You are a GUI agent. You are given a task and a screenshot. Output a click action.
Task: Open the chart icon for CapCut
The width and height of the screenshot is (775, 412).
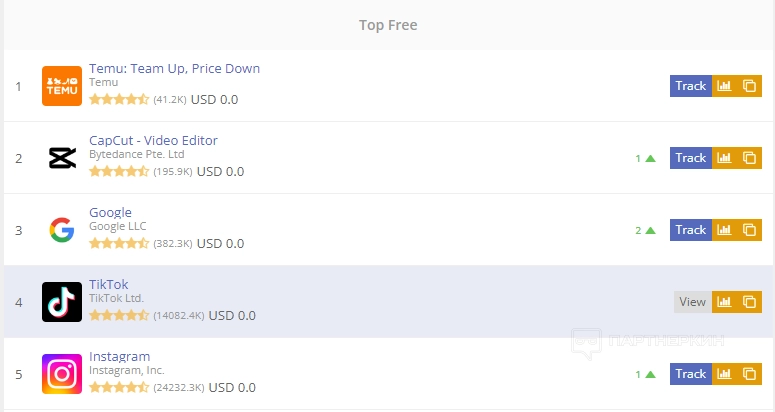tap(725, 158)
